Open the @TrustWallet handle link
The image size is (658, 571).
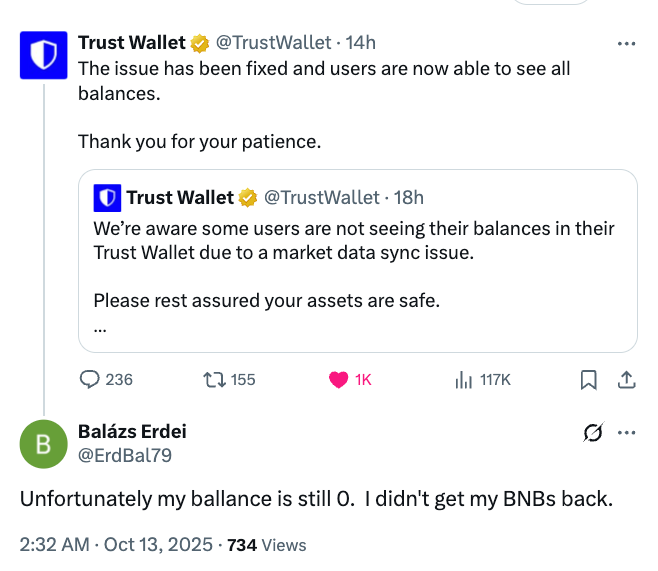pos(273,43)
